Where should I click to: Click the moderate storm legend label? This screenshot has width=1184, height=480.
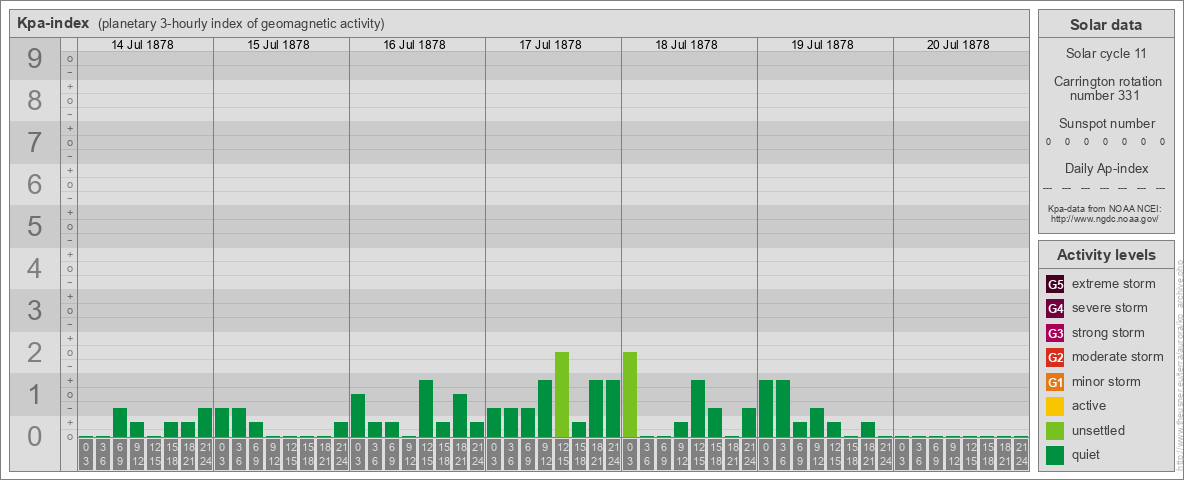[x=1118, y=357]
